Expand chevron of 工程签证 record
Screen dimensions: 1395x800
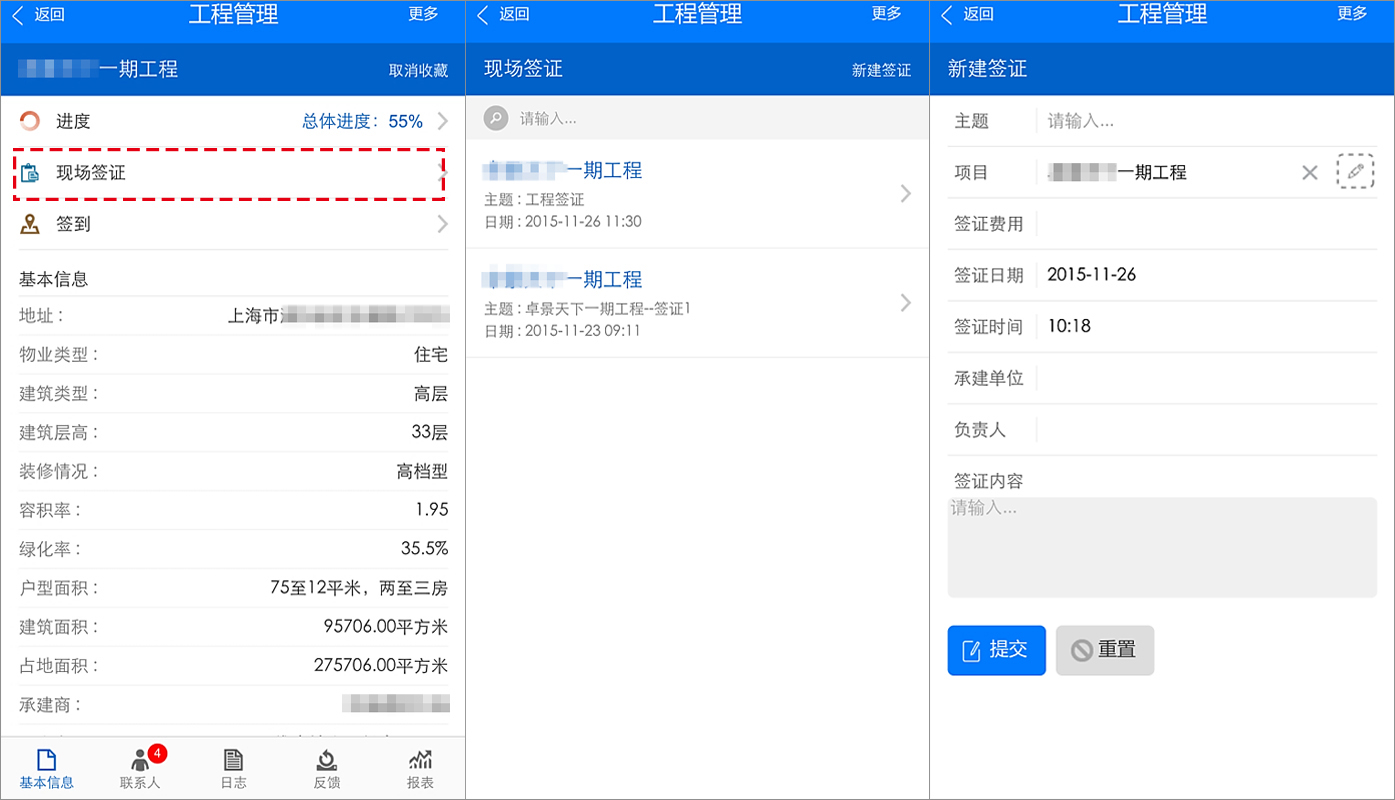coord(906,194)
